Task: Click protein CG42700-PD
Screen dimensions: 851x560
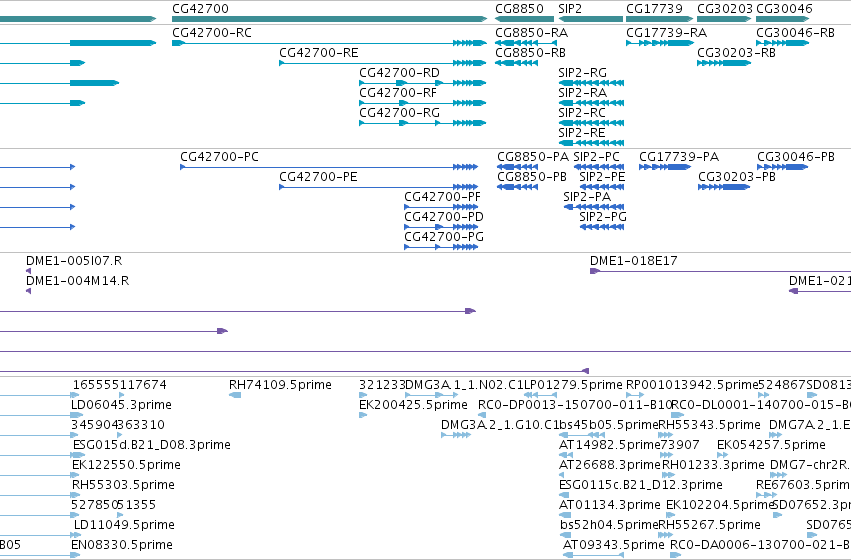Action: [x=441, y=227]
